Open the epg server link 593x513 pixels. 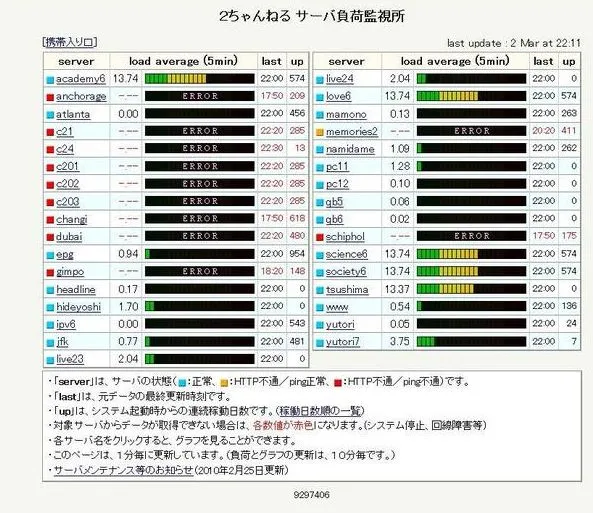(65, 254)
